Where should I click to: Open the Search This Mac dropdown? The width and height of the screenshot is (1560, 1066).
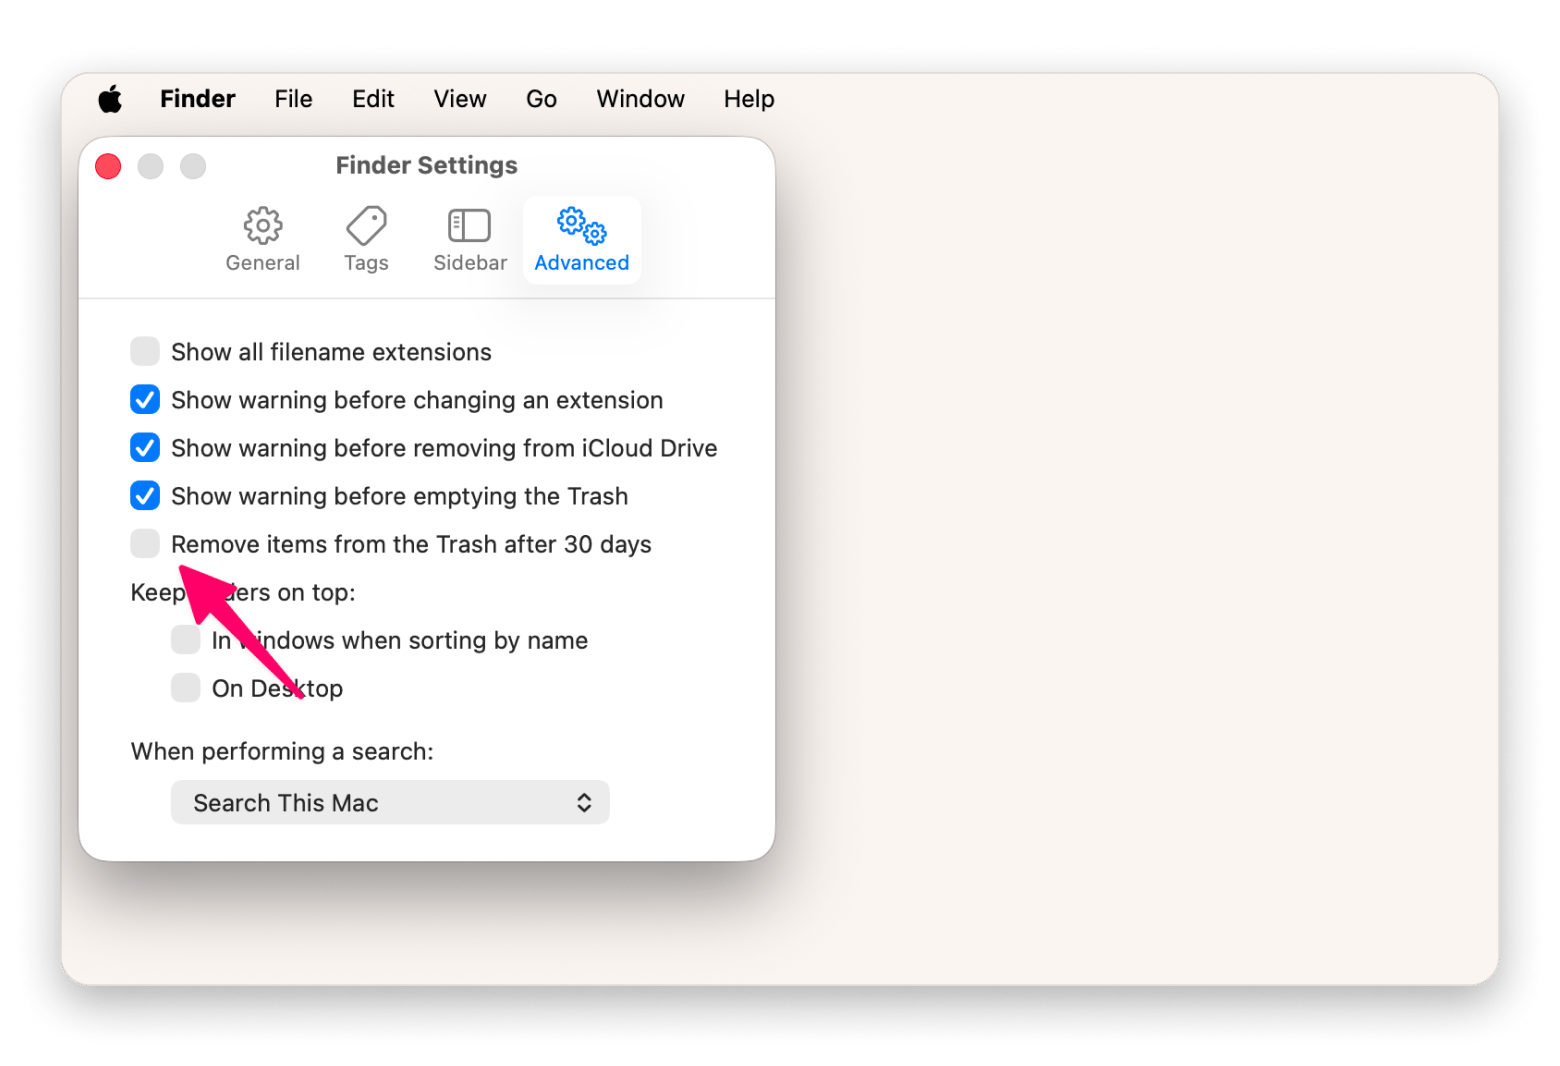click(x=390, y=802)
